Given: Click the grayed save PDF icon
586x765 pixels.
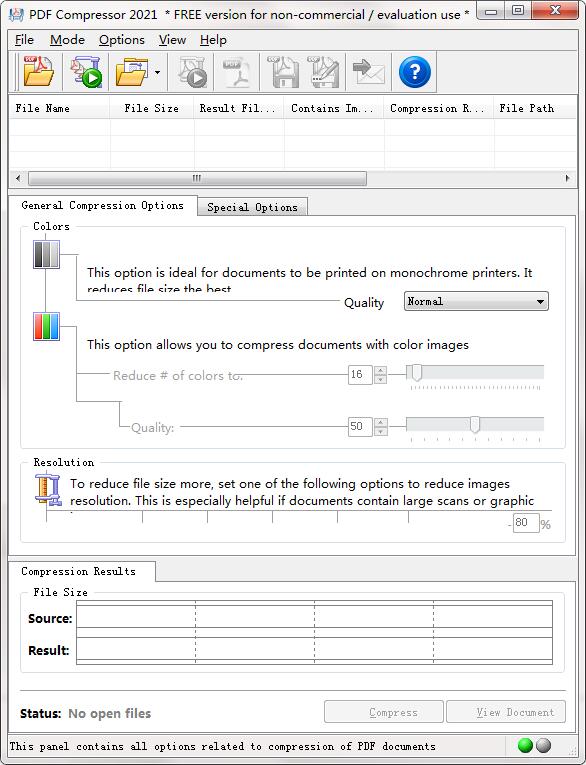Looking at the screenshot, I should (283, 72).
